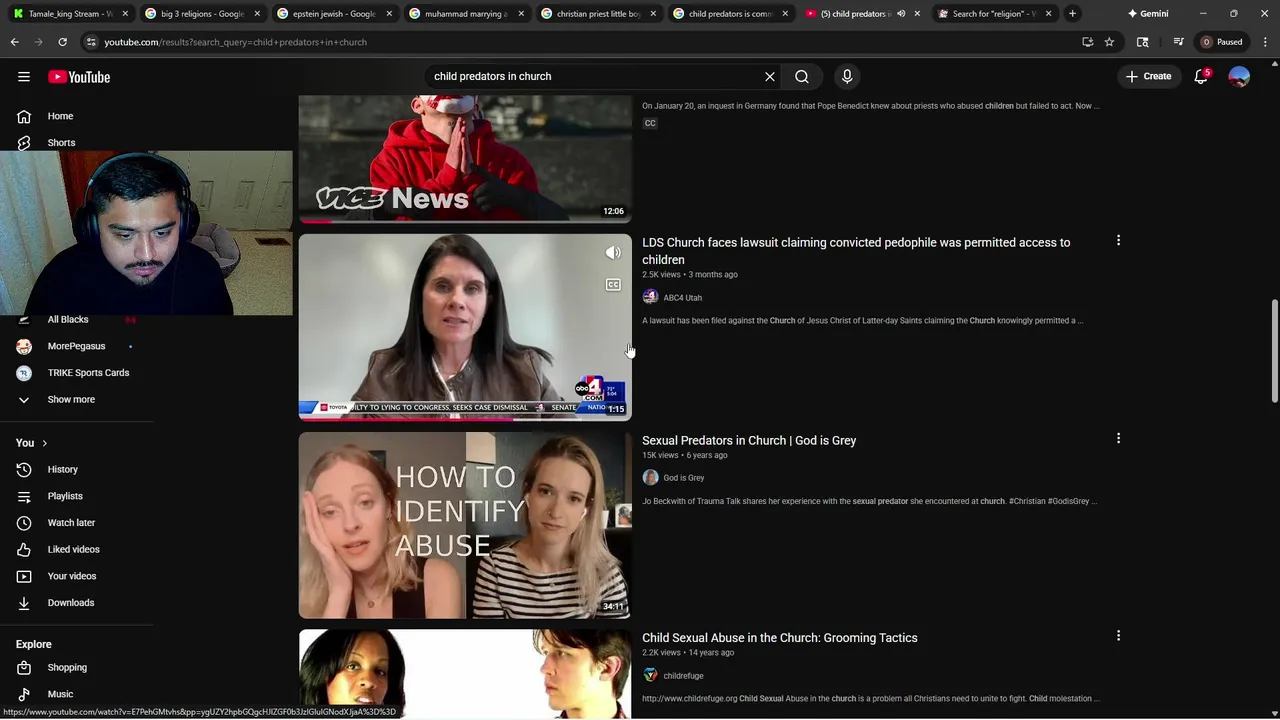Viewport: 1280px width, 720px height.
Task: Open the Create button
Action: coord(1148,77)
